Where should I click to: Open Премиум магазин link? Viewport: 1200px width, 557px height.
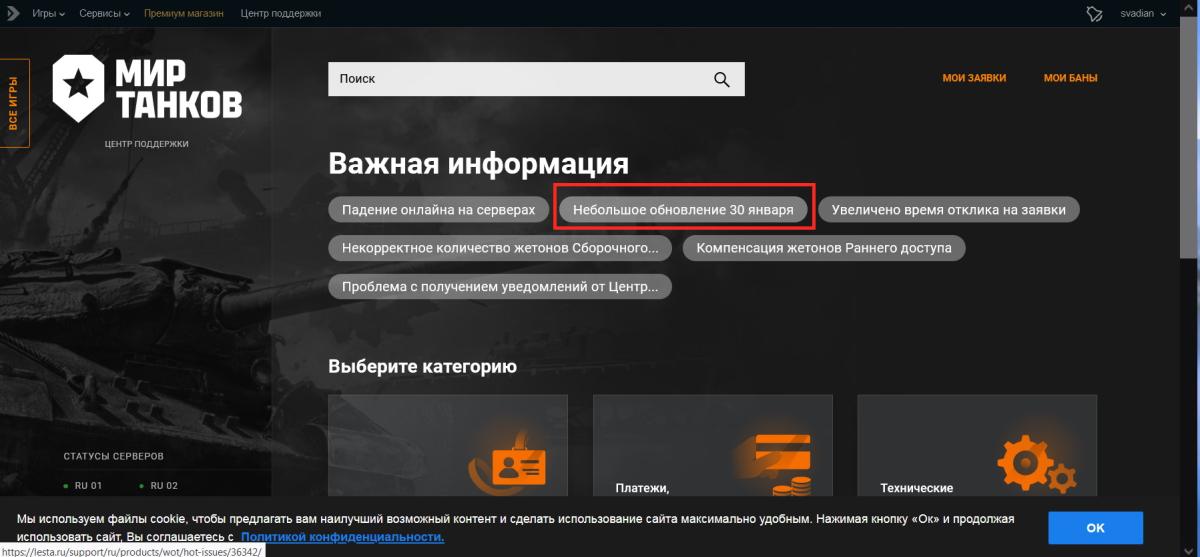coord(185,14)
